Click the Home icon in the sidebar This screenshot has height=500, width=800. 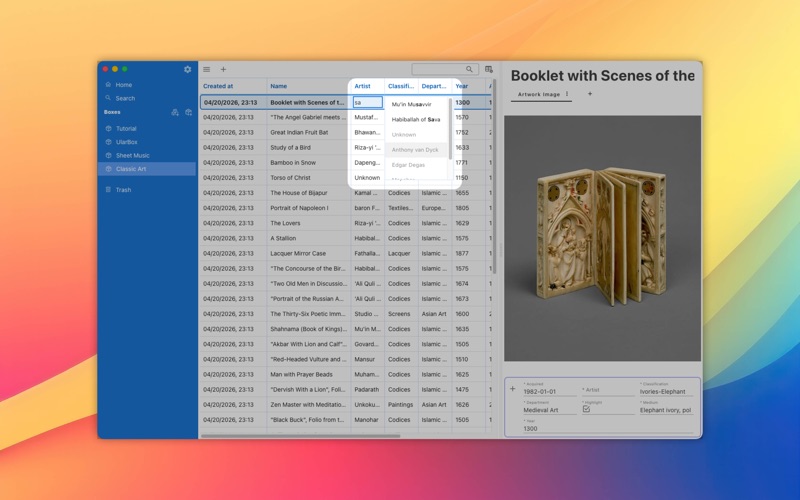[108, 85]
